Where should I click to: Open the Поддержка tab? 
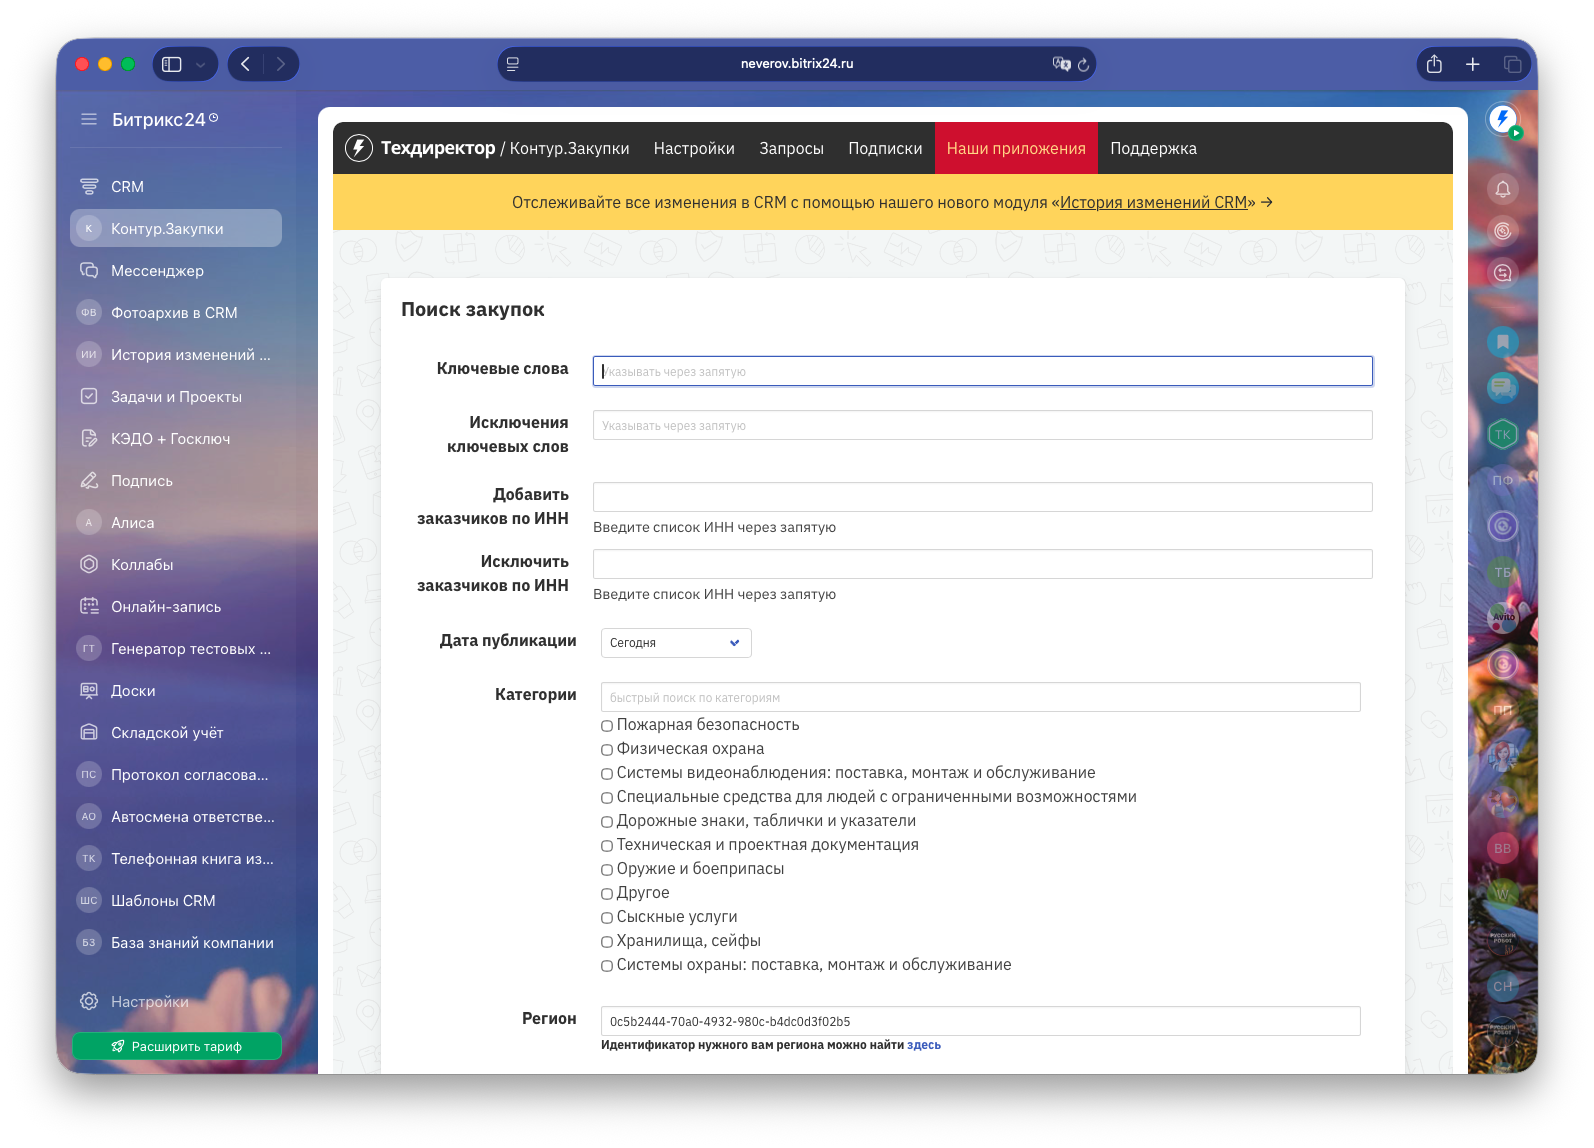coord(1153,148)
